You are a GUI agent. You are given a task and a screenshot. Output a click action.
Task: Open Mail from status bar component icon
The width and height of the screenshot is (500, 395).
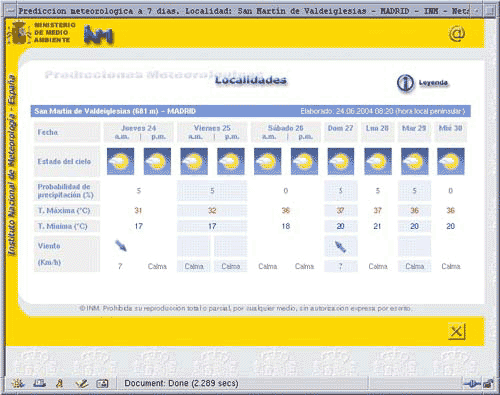coord(39,384)
